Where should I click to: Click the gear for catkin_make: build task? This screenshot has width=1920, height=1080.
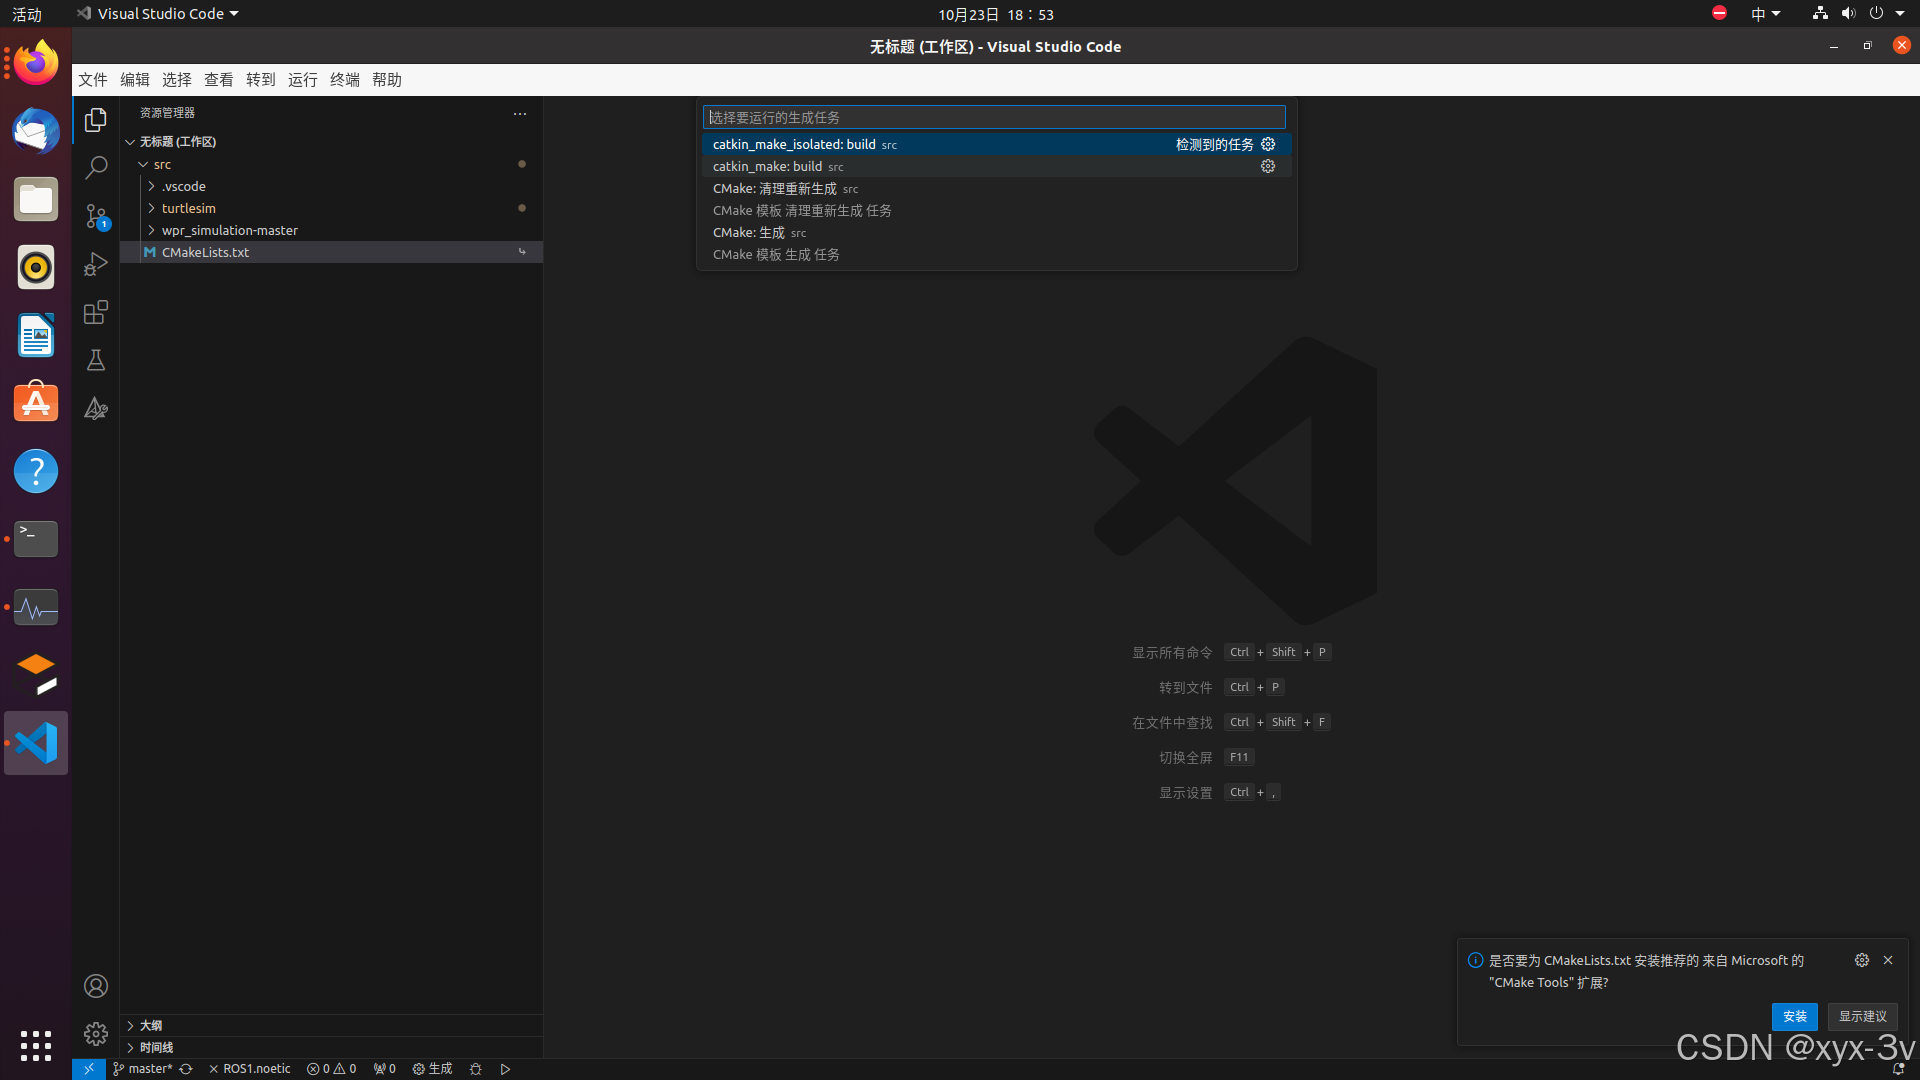(x=1268, y=166)
